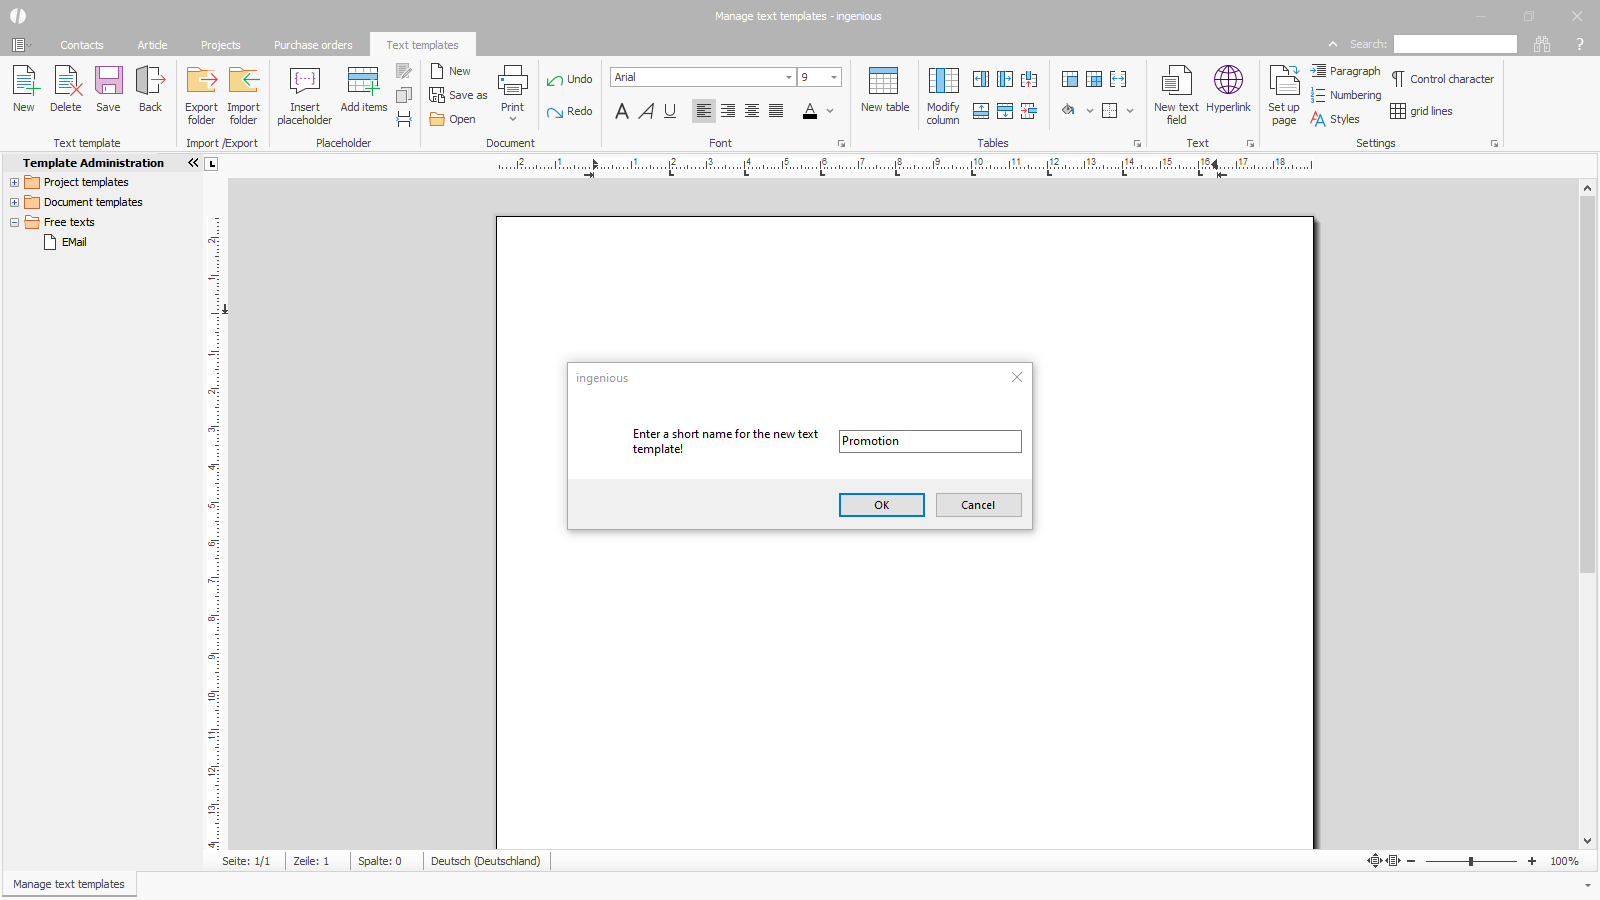This screenshot has width=1600, height=900.
Task: Click the Print icon in the ribbon
Action: [512, 81]
